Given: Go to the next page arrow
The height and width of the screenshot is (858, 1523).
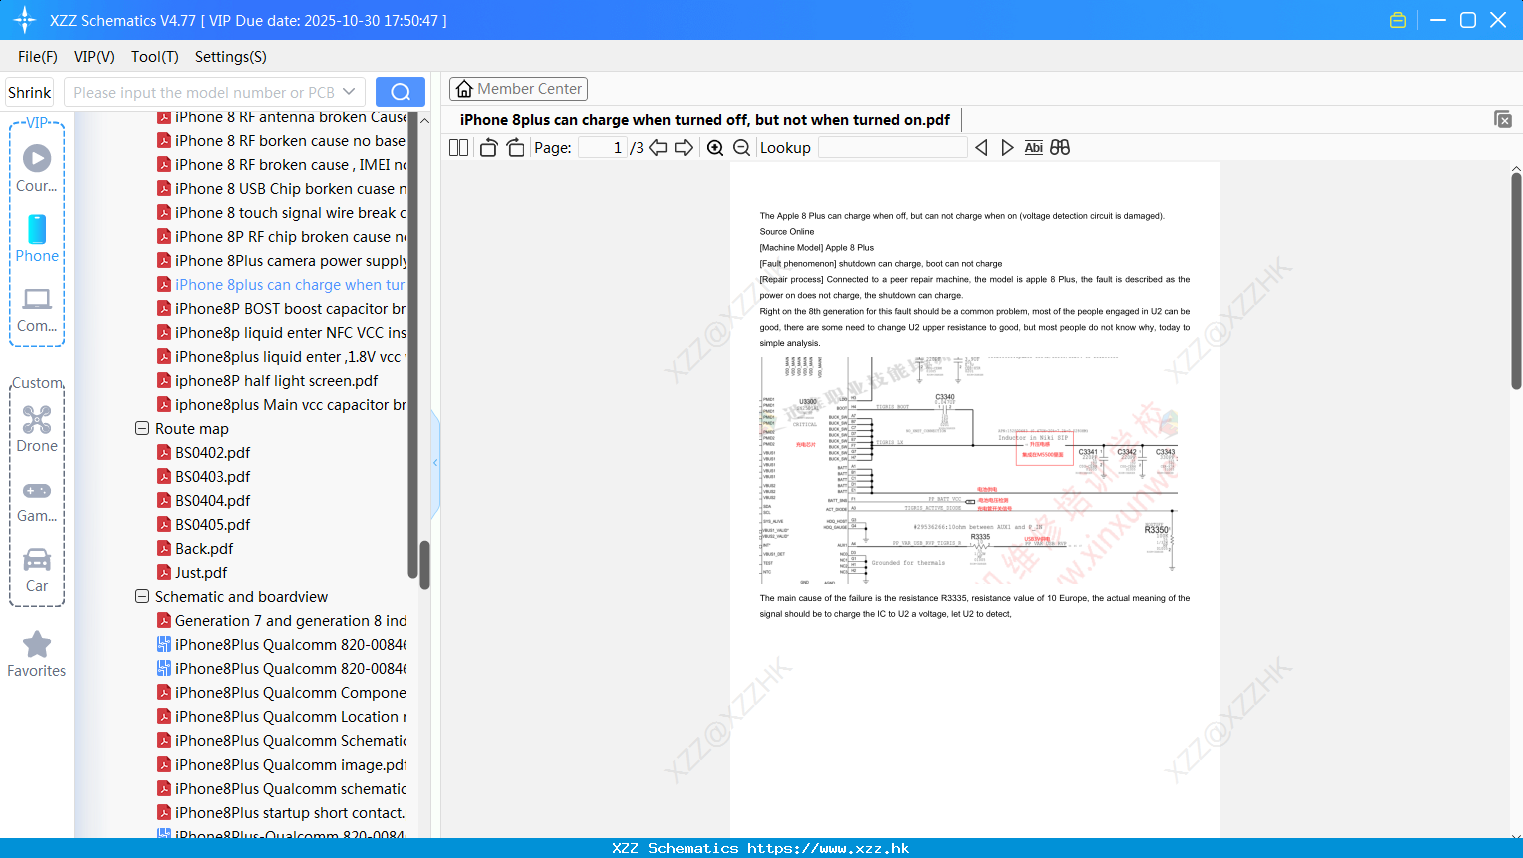Looking at the screenshot, I should pyautogui.click(x=684, y=148).
